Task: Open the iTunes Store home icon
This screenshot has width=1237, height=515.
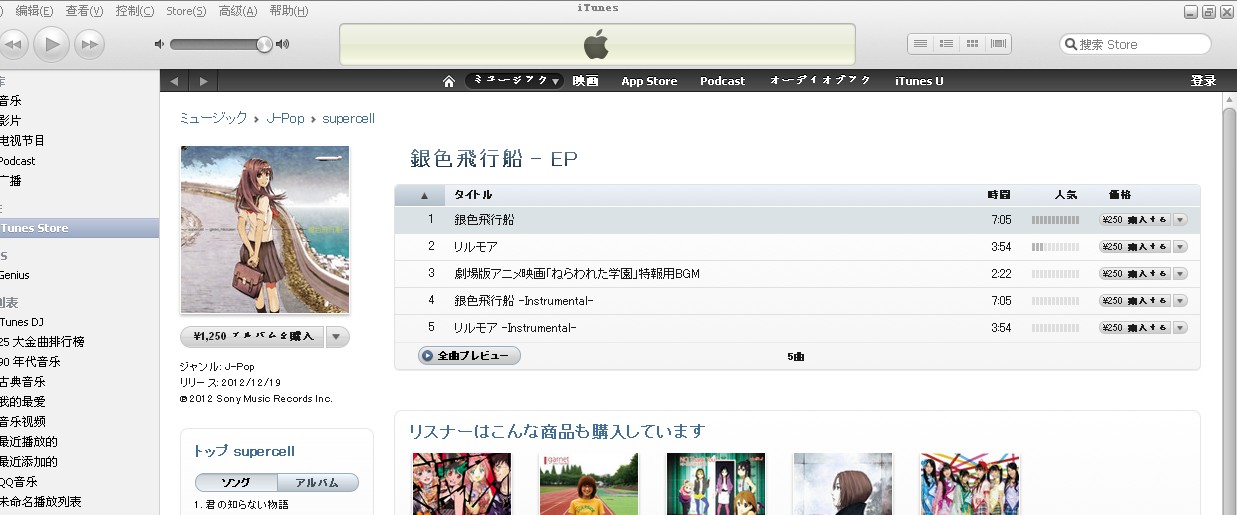Action: tap(449, 81)
